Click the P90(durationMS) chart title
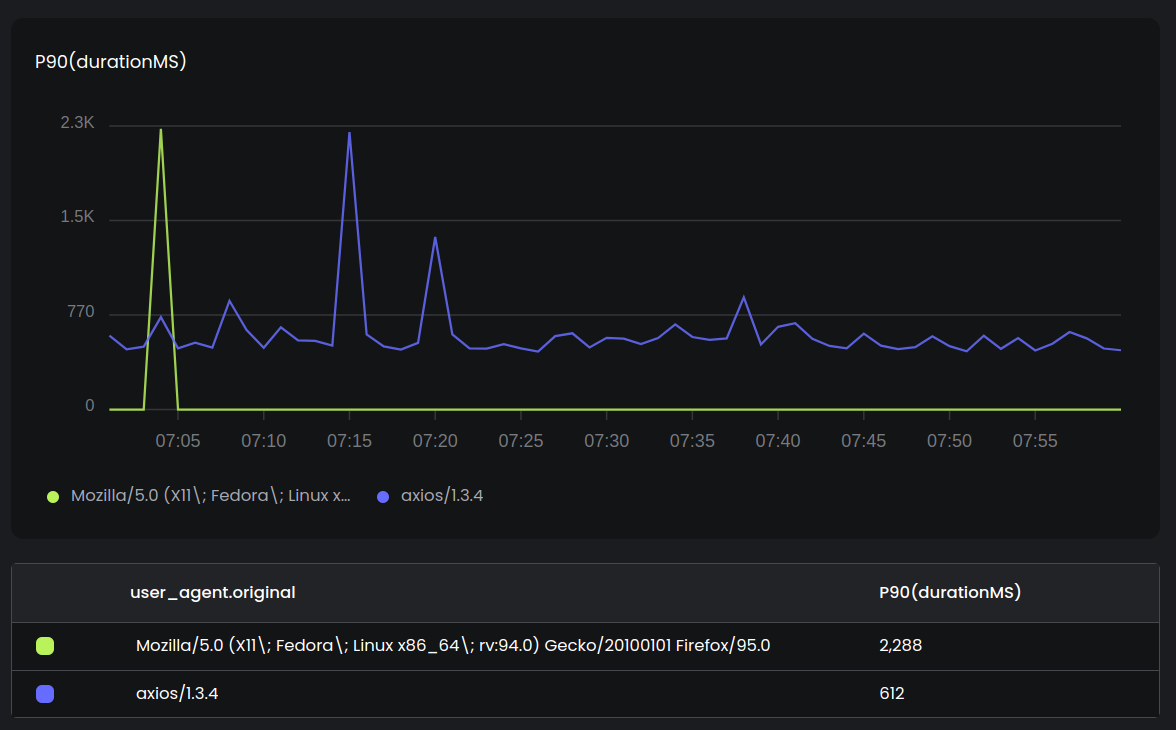Screen dimensions: 1176x730 pyautogui.click(x=111, y=62)
